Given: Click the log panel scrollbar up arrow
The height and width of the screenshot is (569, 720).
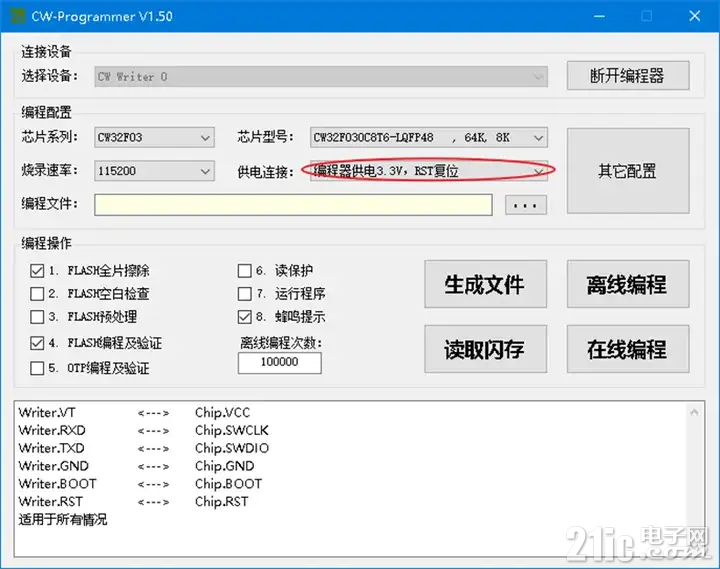Looking at the screenshot, I should point(694,412).
